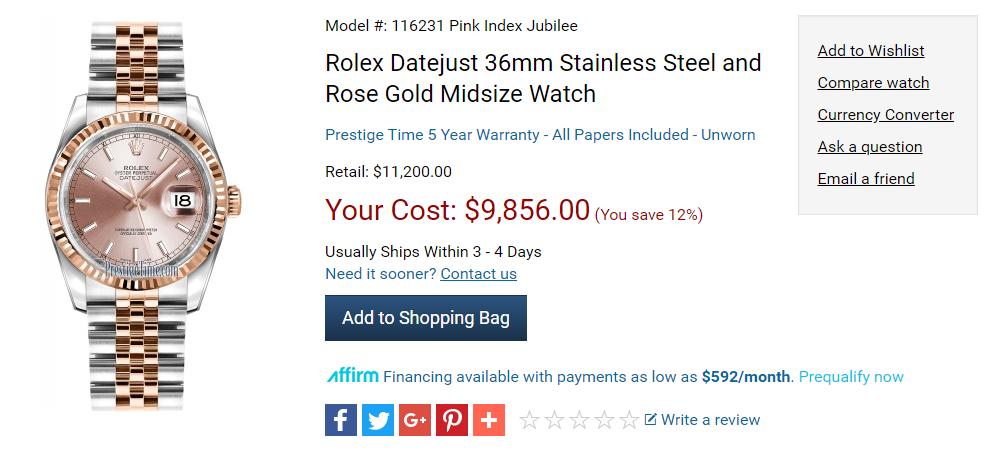
Task: Add this watch to Wishlist
Action: 870,51
